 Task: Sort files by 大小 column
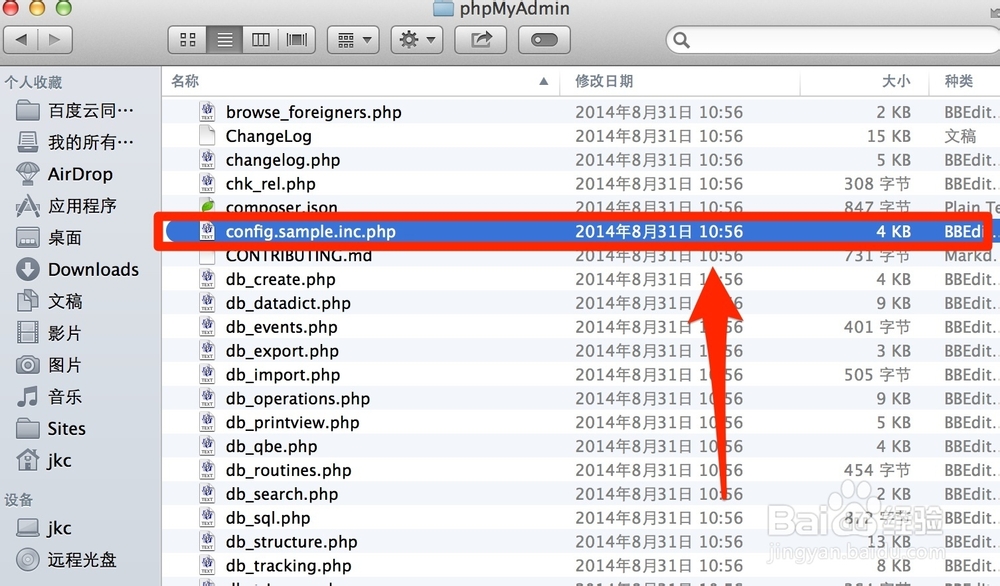tap(864, 81)
